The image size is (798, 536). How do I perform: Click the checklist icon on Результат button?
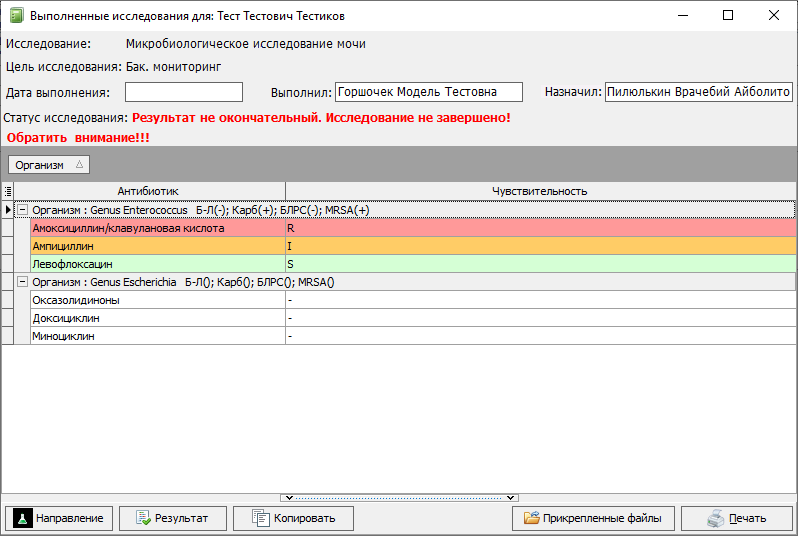pyautogui.click(x=144, y=518)
